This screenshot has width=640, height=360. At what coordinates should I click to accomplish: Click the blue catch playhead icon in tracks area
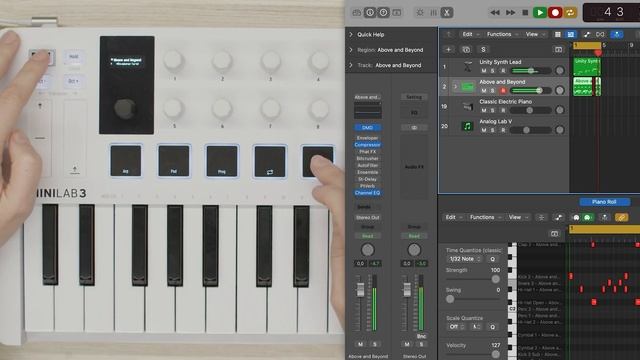coord(617,35)
